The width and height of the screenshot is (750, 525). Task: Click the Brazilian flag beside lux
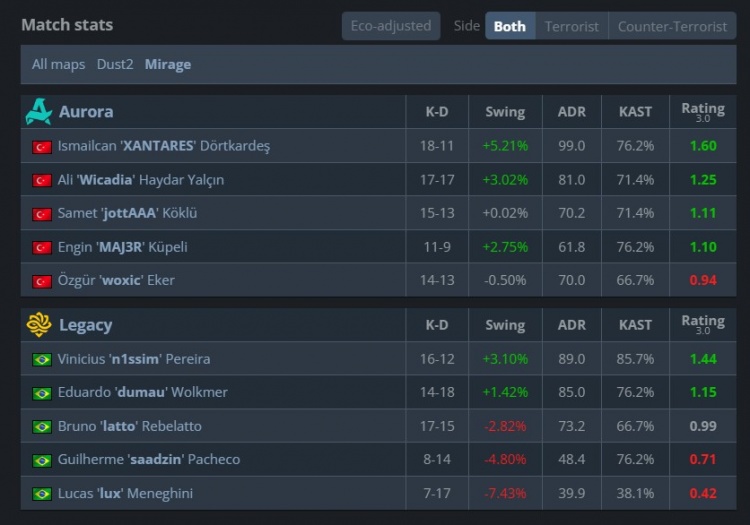click(x=42, y=494)
